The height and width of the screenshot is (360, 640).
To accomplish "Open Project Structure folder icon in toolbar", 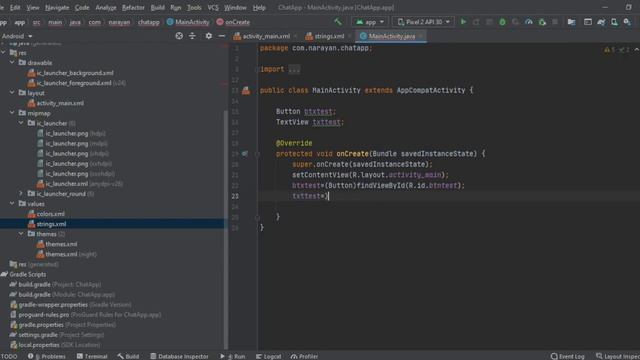I will [x=571, y=22].
